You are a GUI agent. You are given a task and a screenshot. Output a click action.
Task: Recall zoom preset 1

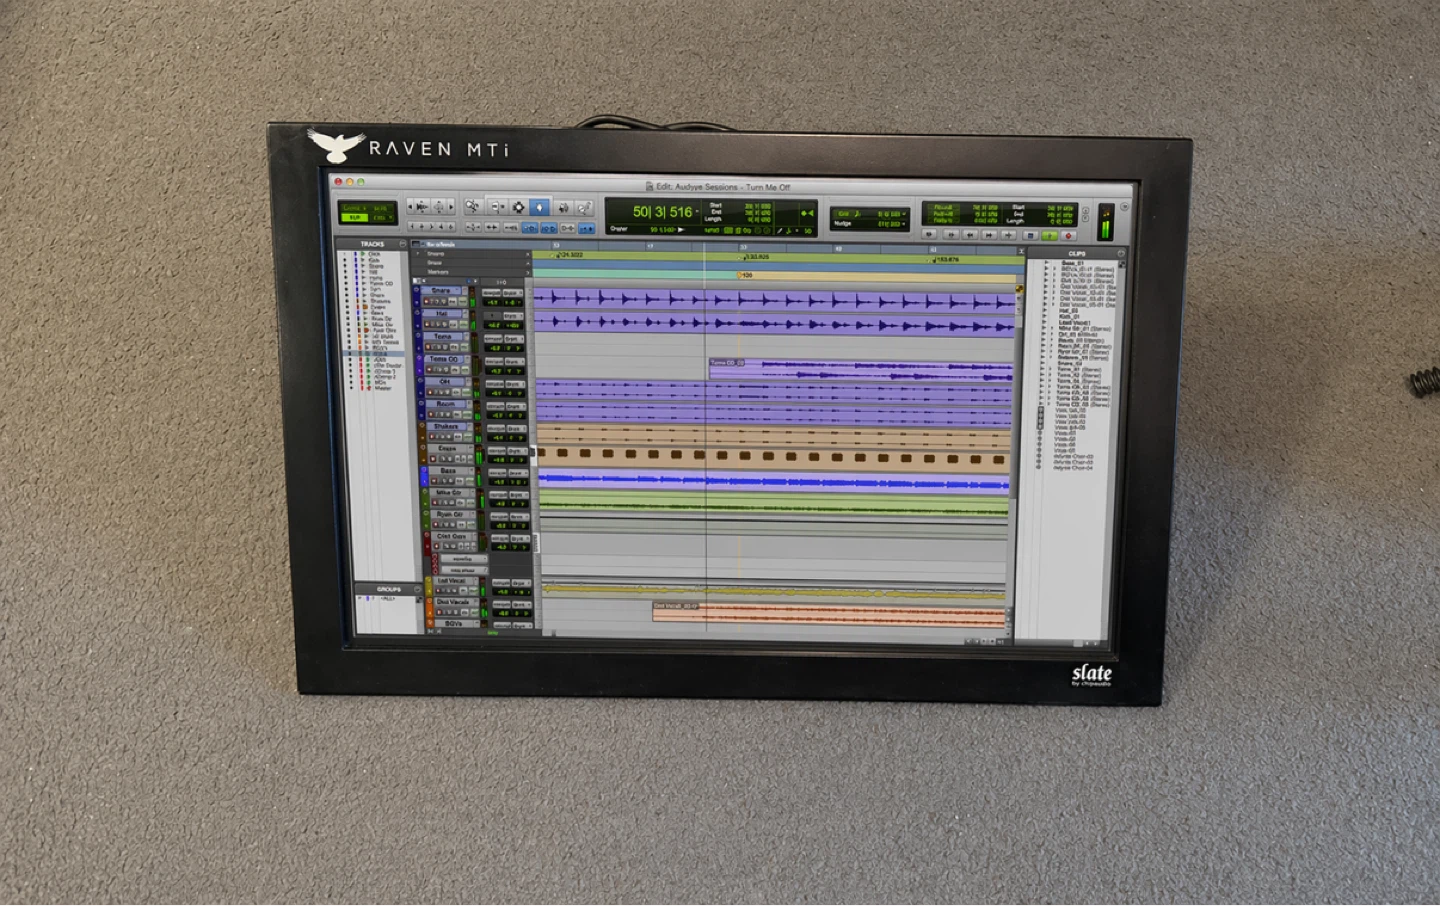[412, 227]
